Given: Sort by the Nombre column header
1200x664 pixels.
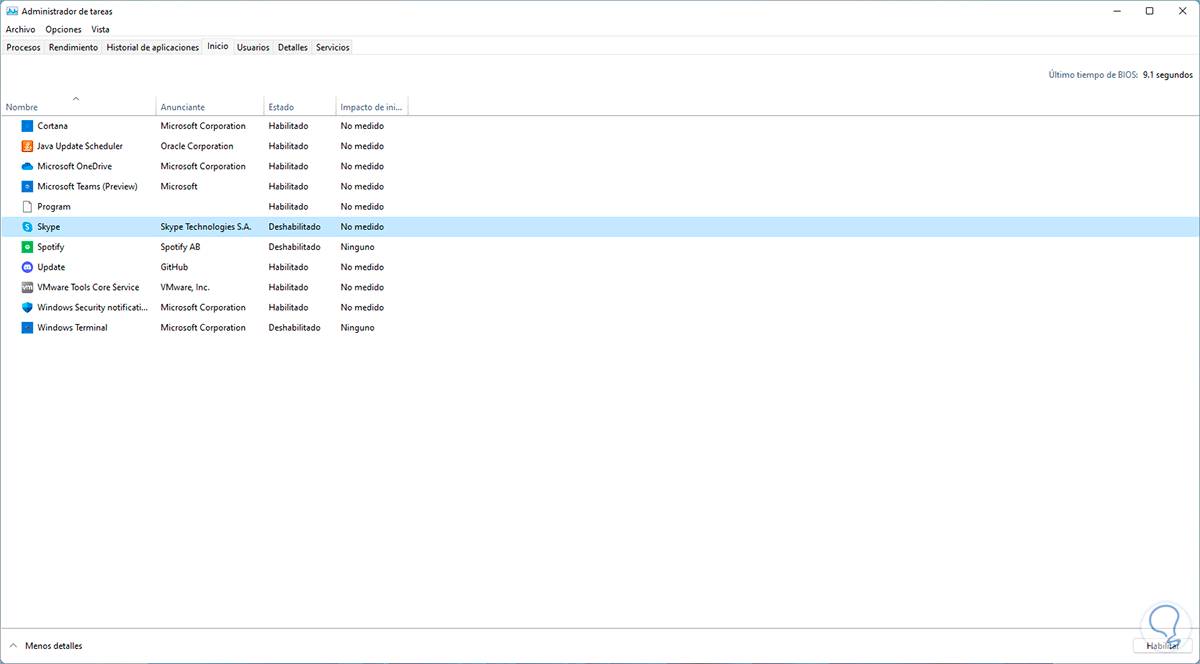Looking at the screenshot, I should point(78,106).
